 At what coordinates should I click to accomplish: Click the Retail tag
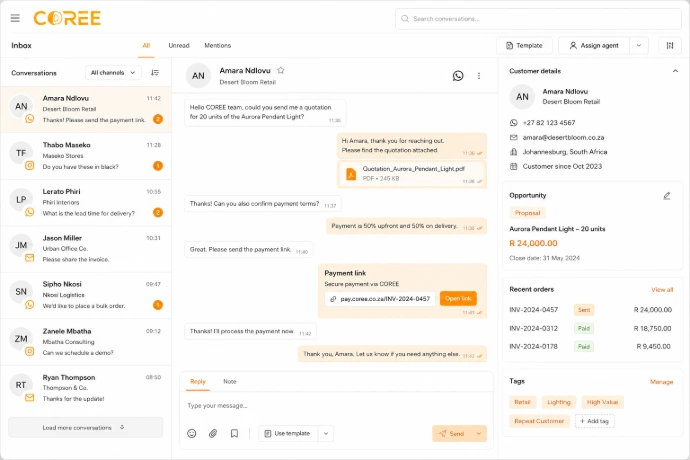click(522, 402)
